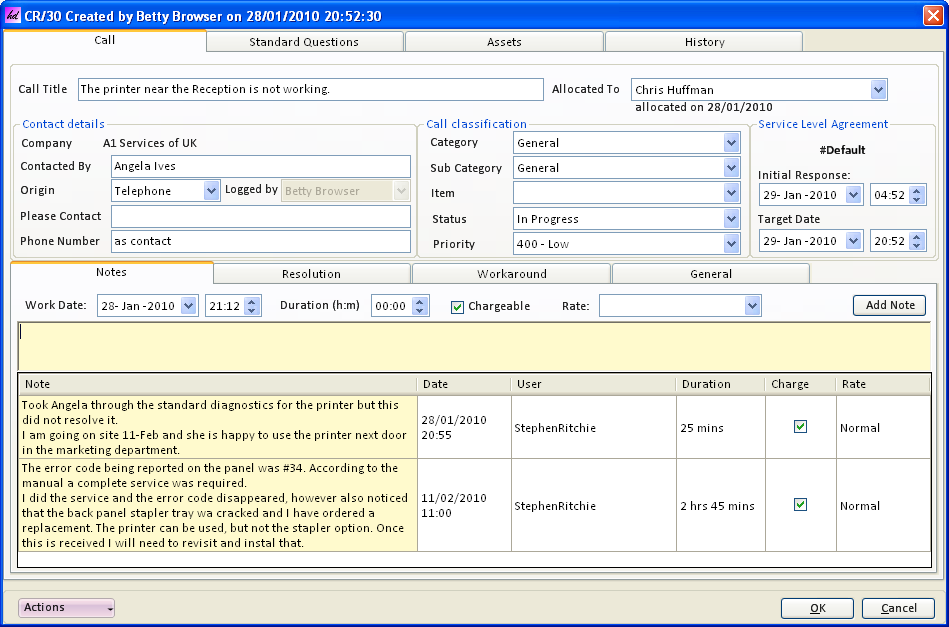
Task: Toggle Charge checkbox for the 25 mins note
Action: 800,427
